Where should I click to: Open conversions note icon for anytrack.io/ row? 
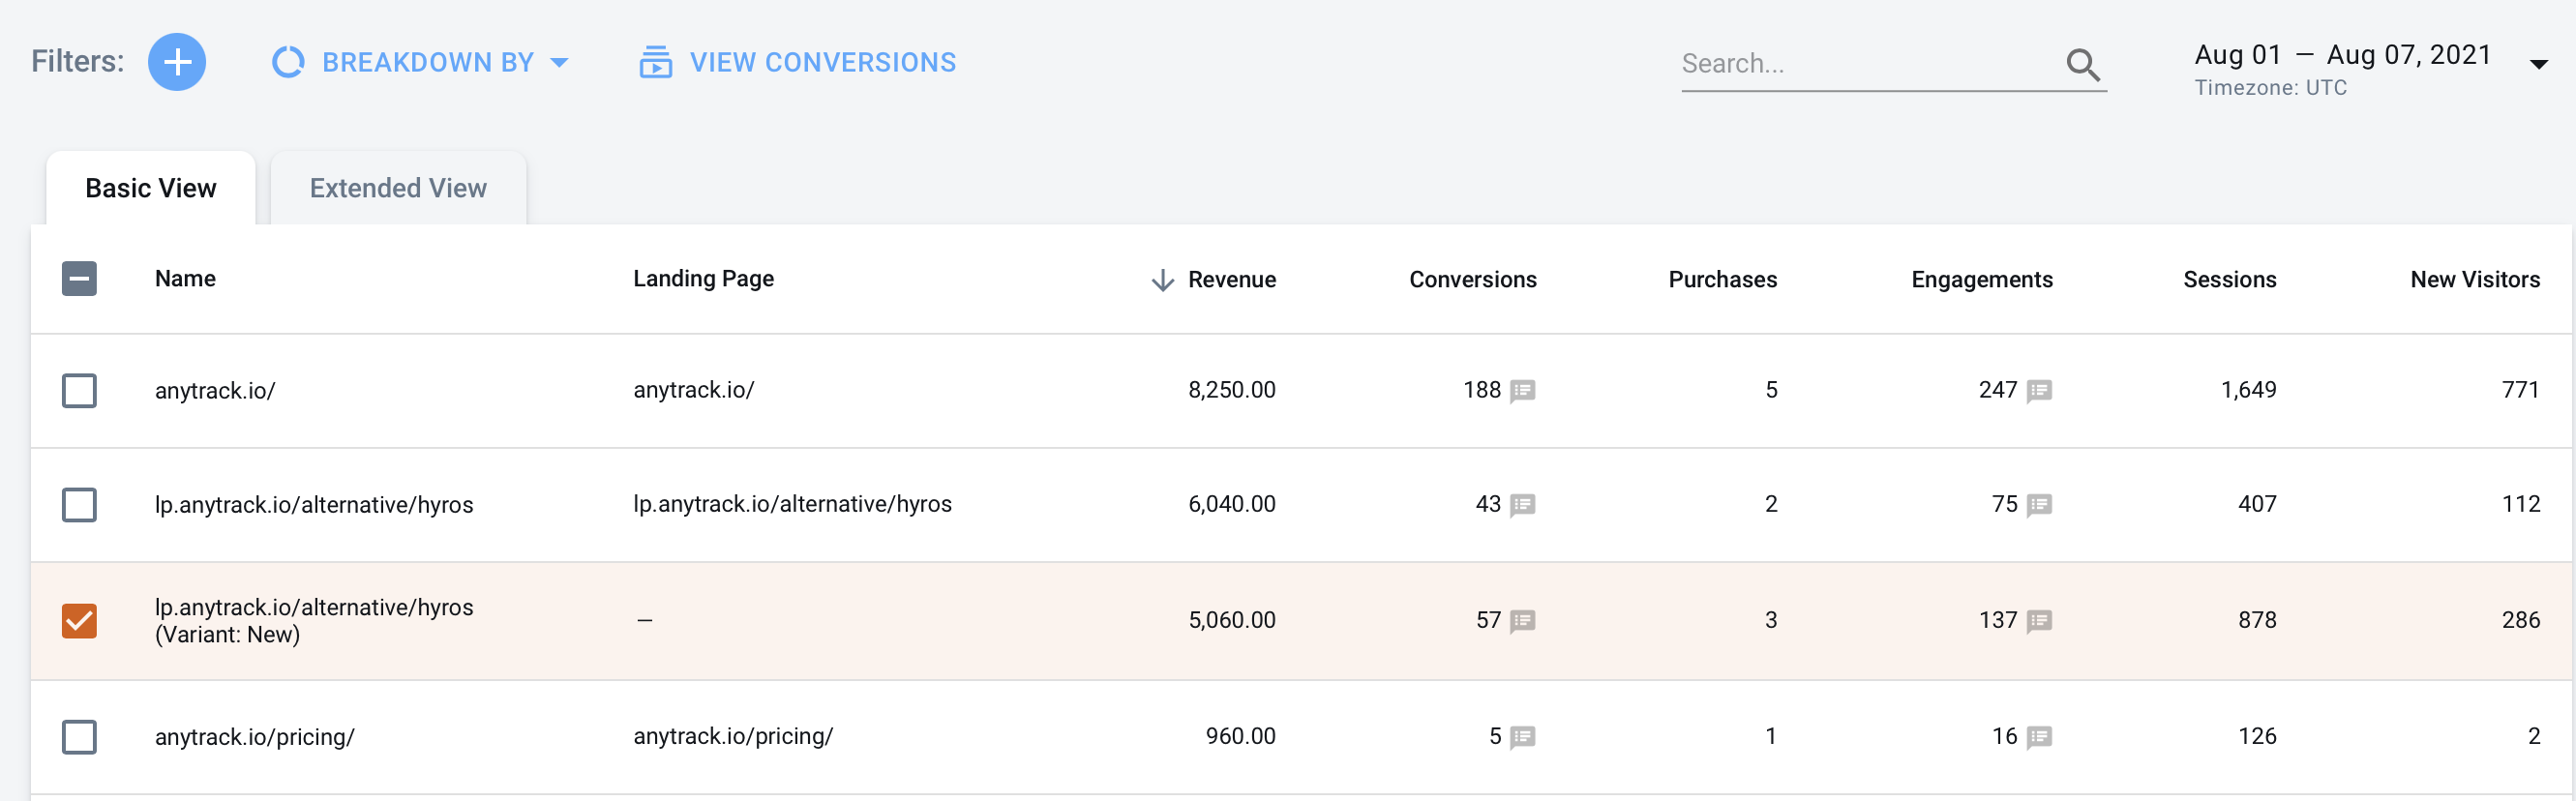(1522, 390)
